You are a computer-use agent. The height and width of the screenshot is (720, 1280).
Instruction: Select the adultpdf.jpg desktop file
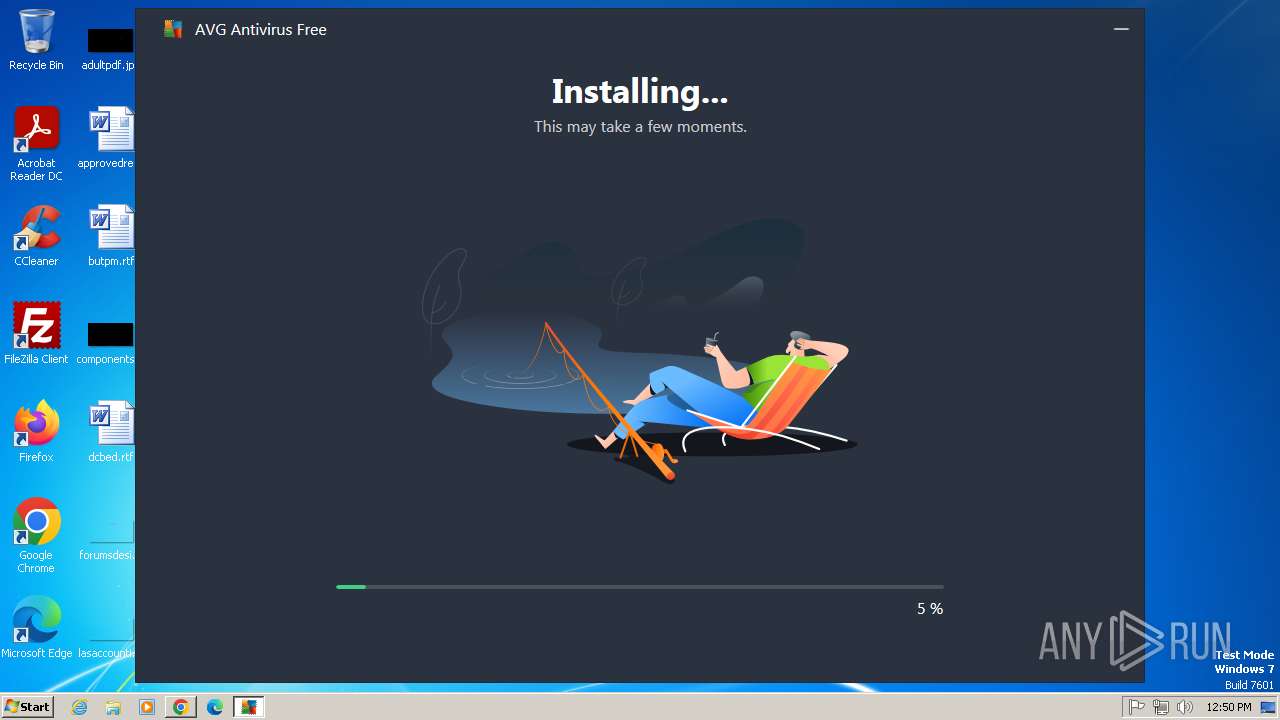[110, 45]
